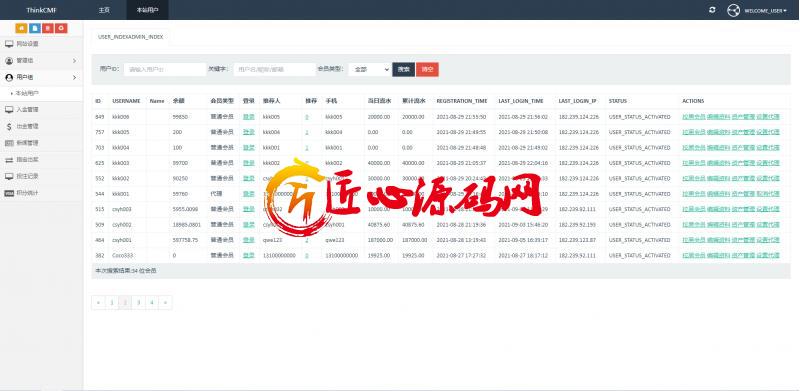The width and height of the screenshot is (800, 391).
Task: Switch to the 主页 top tab
Action: (104, 10)
